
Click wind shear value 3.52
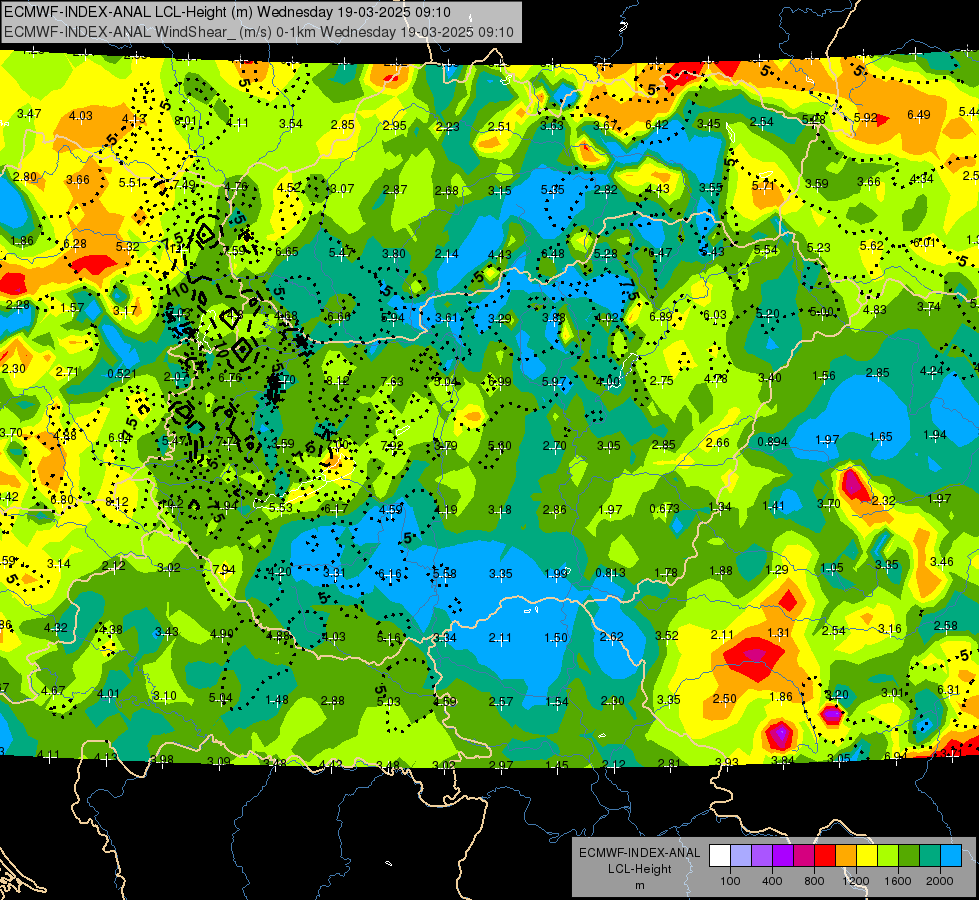click(x=667, y=635)
